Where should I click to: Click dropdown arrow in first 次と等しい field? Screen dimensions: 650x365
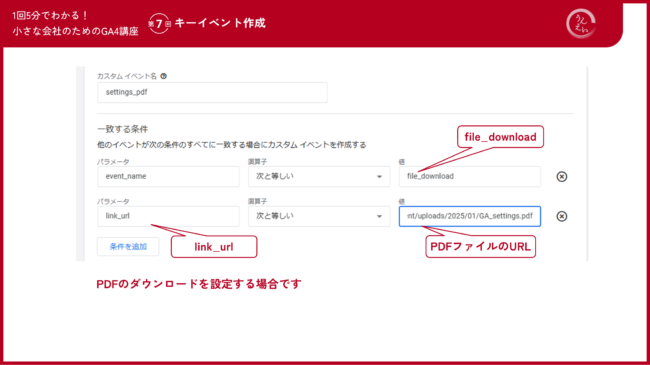click(x=379, y=177)
